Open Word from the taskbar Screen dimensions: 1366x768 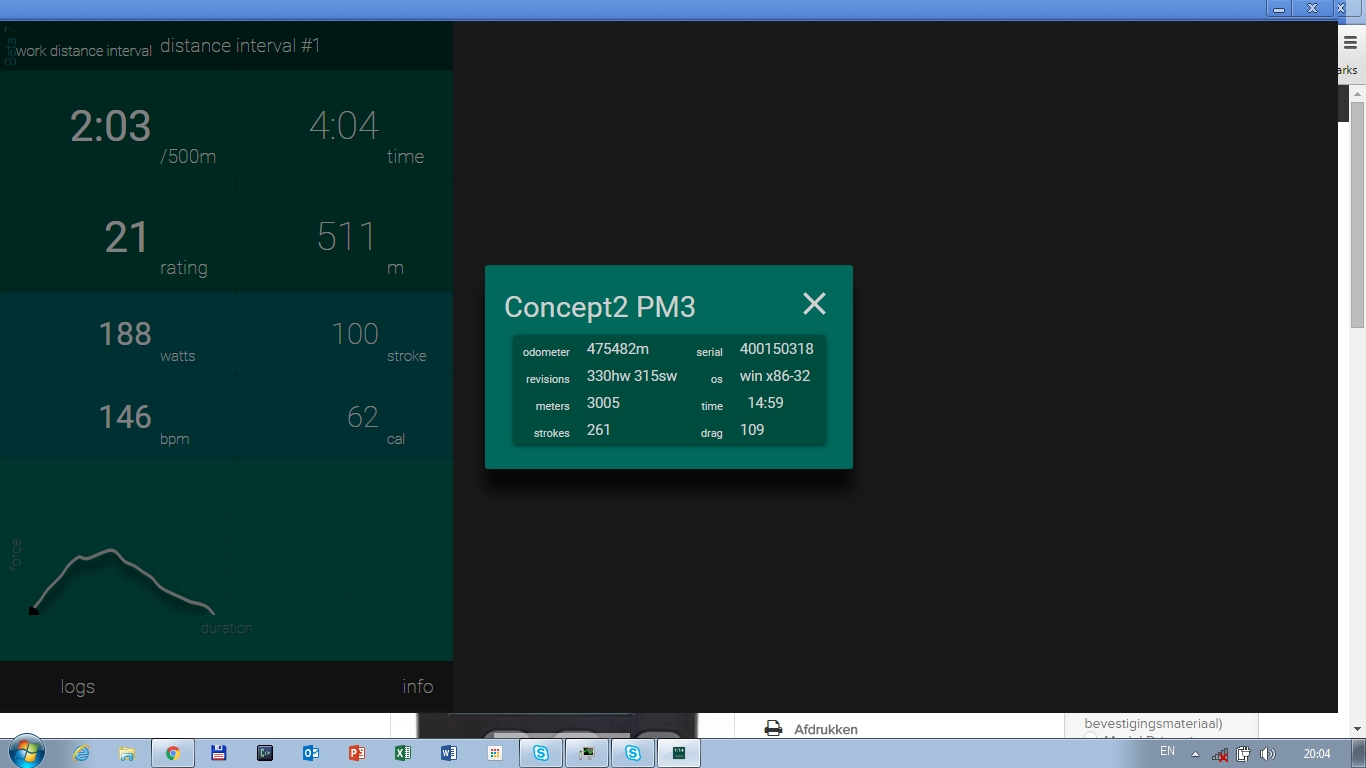point(449,753)
